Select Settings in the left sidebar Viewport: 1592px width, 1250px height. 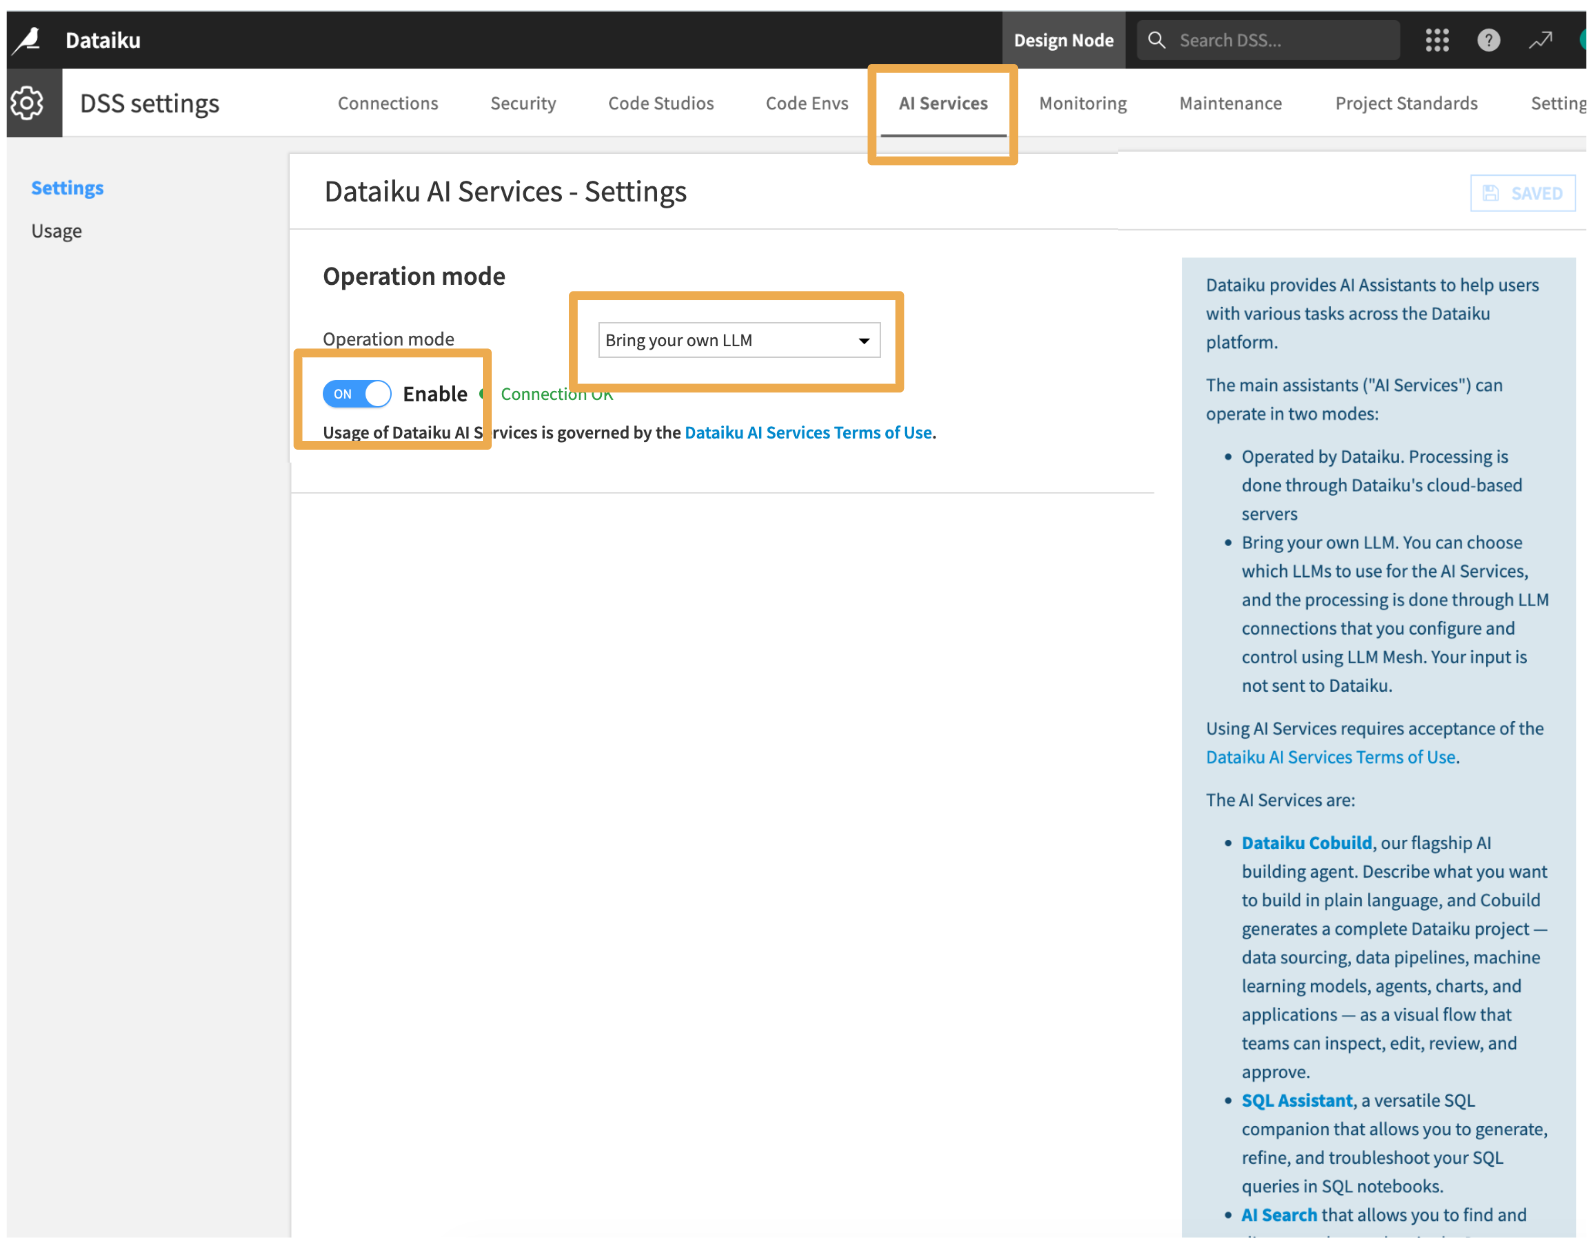67,188
